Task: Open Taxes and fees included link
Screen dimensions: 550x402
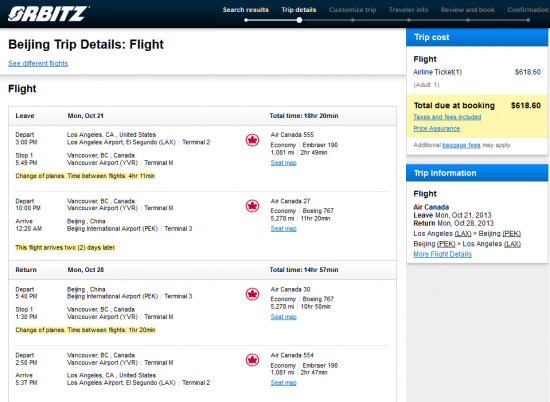Action: coord(447,117)
